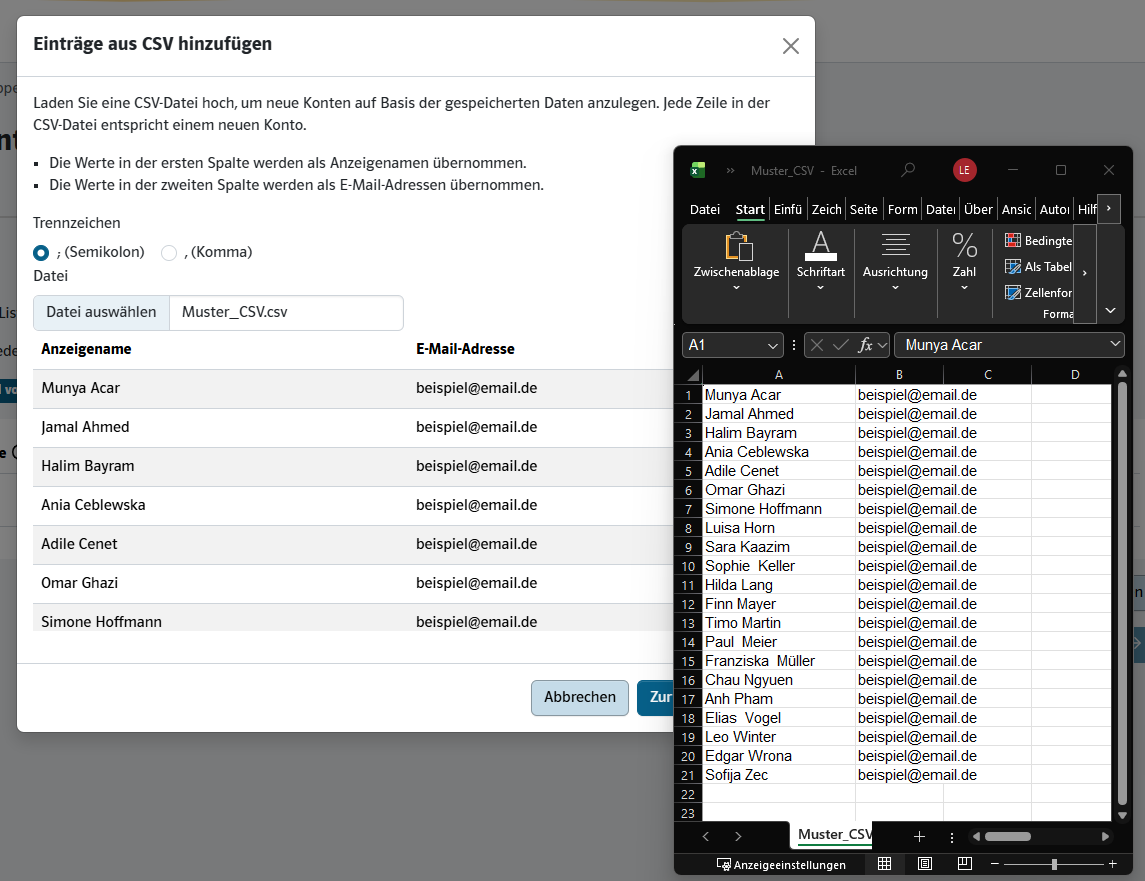This screenshot has width=1145, height=881.
Task: Switch to Page Layout view in status bar
Action: (924, 863)
